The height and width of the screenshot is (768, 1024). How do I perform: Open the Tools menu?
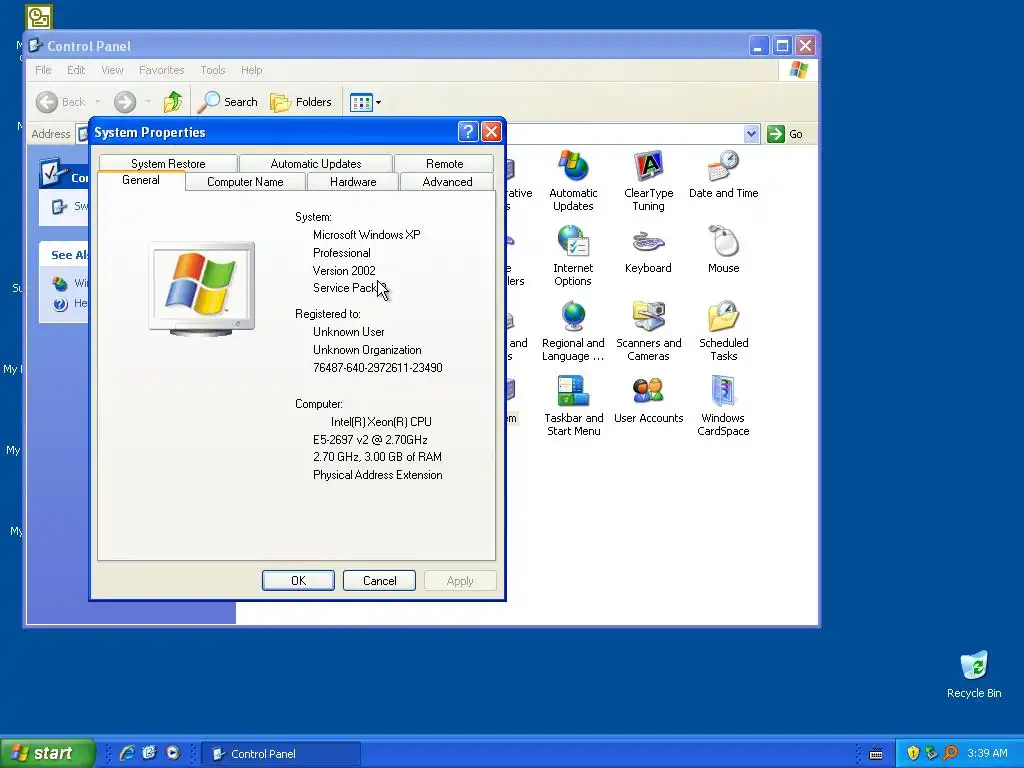pos(212,70)
